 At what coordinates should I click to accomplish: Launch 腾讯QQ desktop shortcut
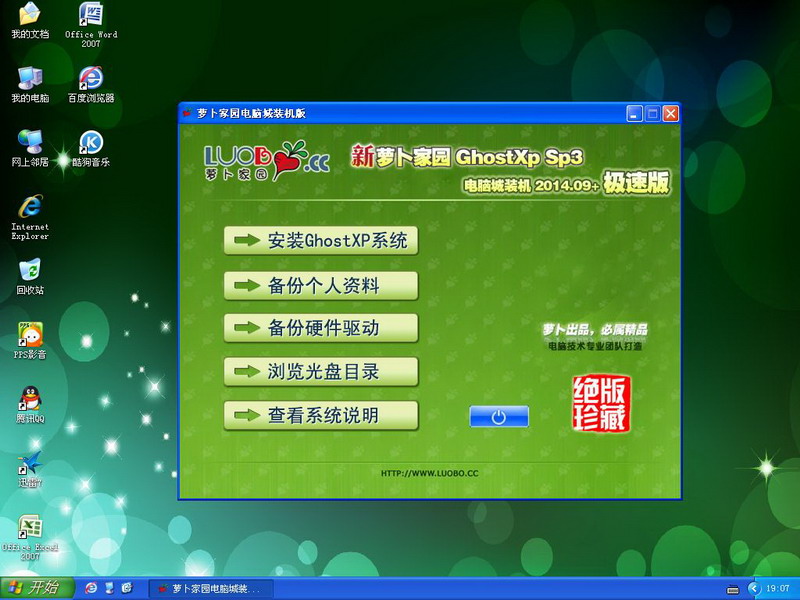(30, 405)
